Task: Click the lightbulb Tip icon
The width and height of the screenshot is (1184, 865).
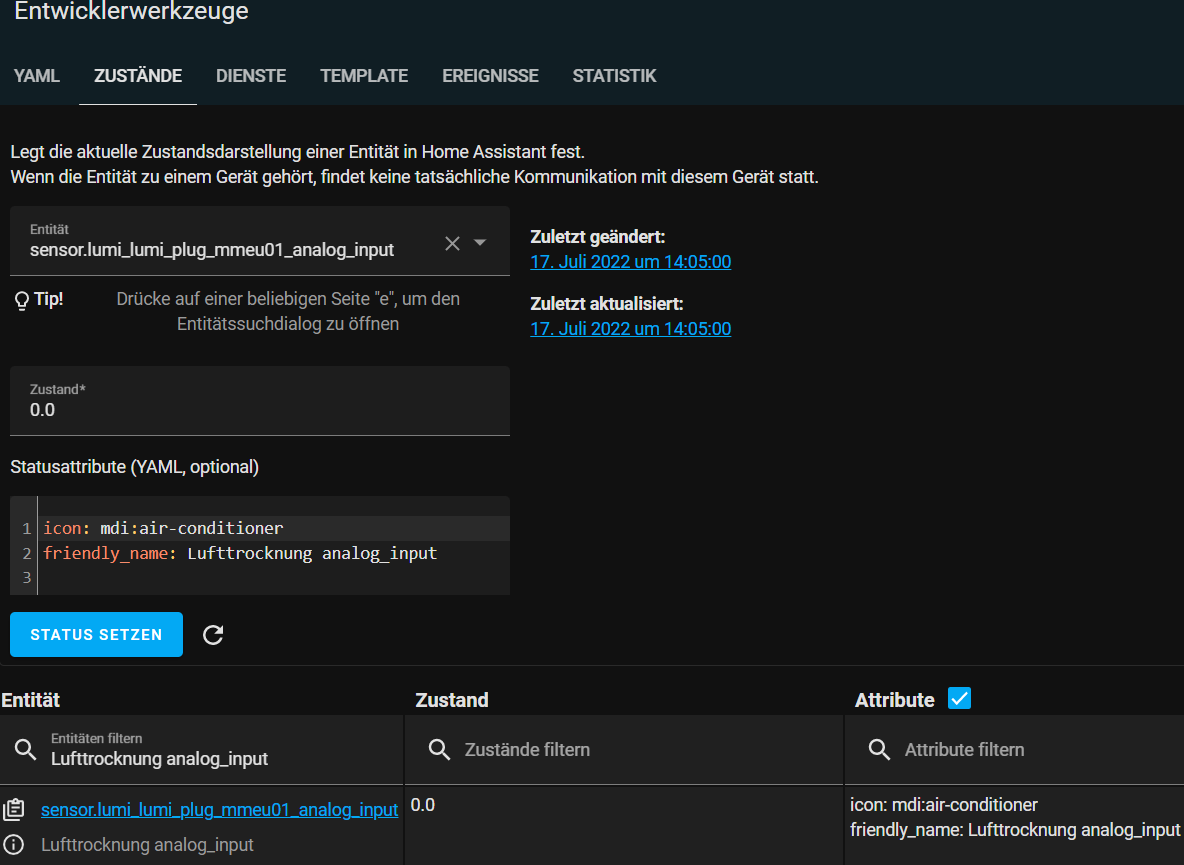Action: coord(21,299)
